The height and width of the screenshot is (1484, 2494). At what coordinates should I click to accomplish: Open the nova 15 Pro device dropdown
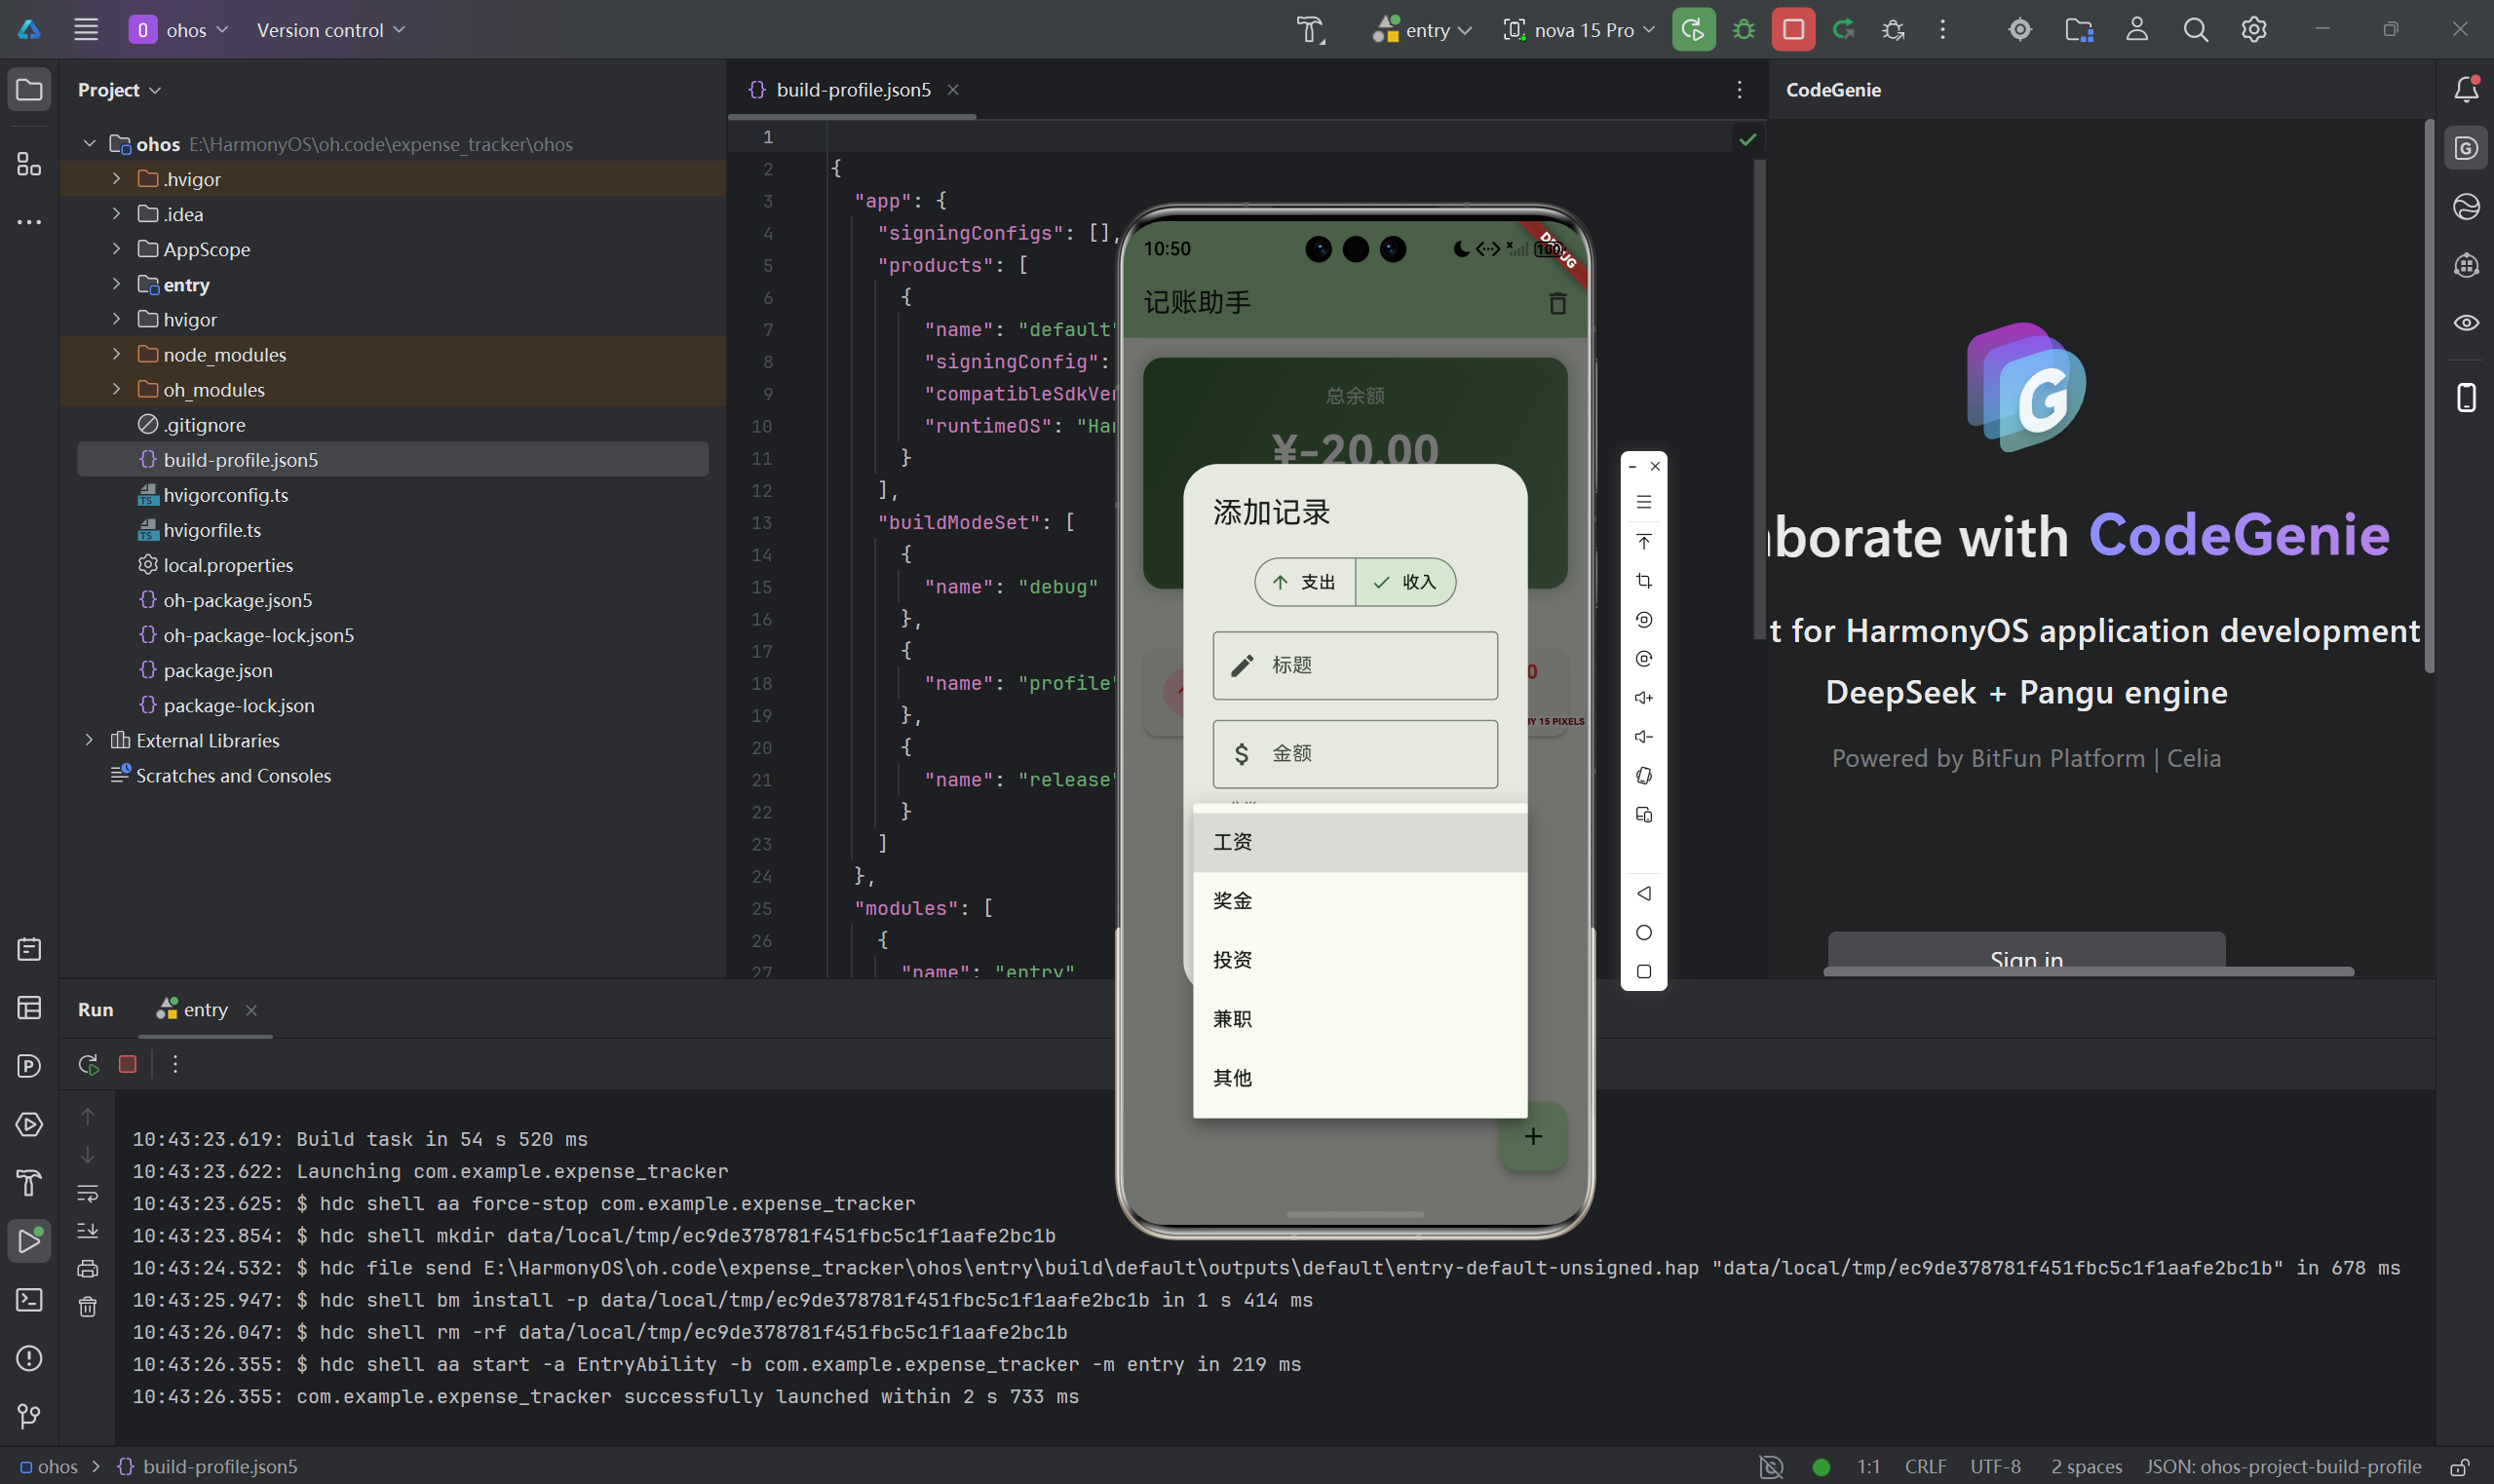coord(1579,30)
